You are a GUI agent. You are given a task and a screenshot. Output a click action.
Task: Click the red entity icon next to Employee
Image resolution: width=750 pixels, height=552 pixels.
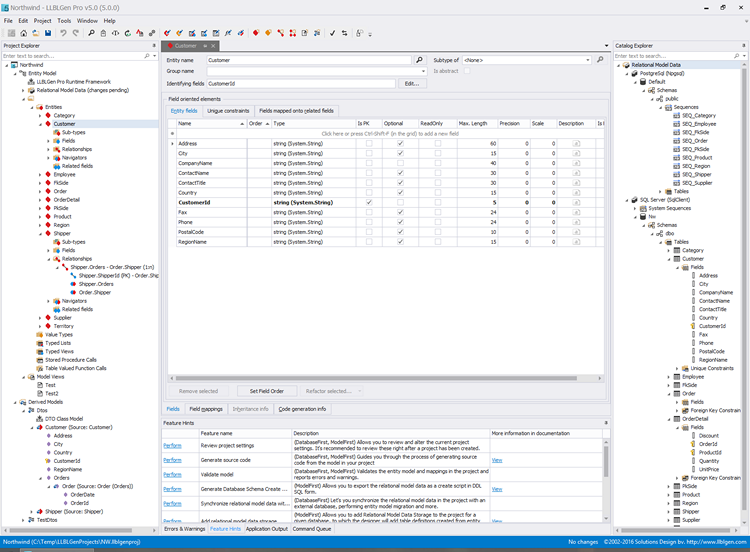48,174
